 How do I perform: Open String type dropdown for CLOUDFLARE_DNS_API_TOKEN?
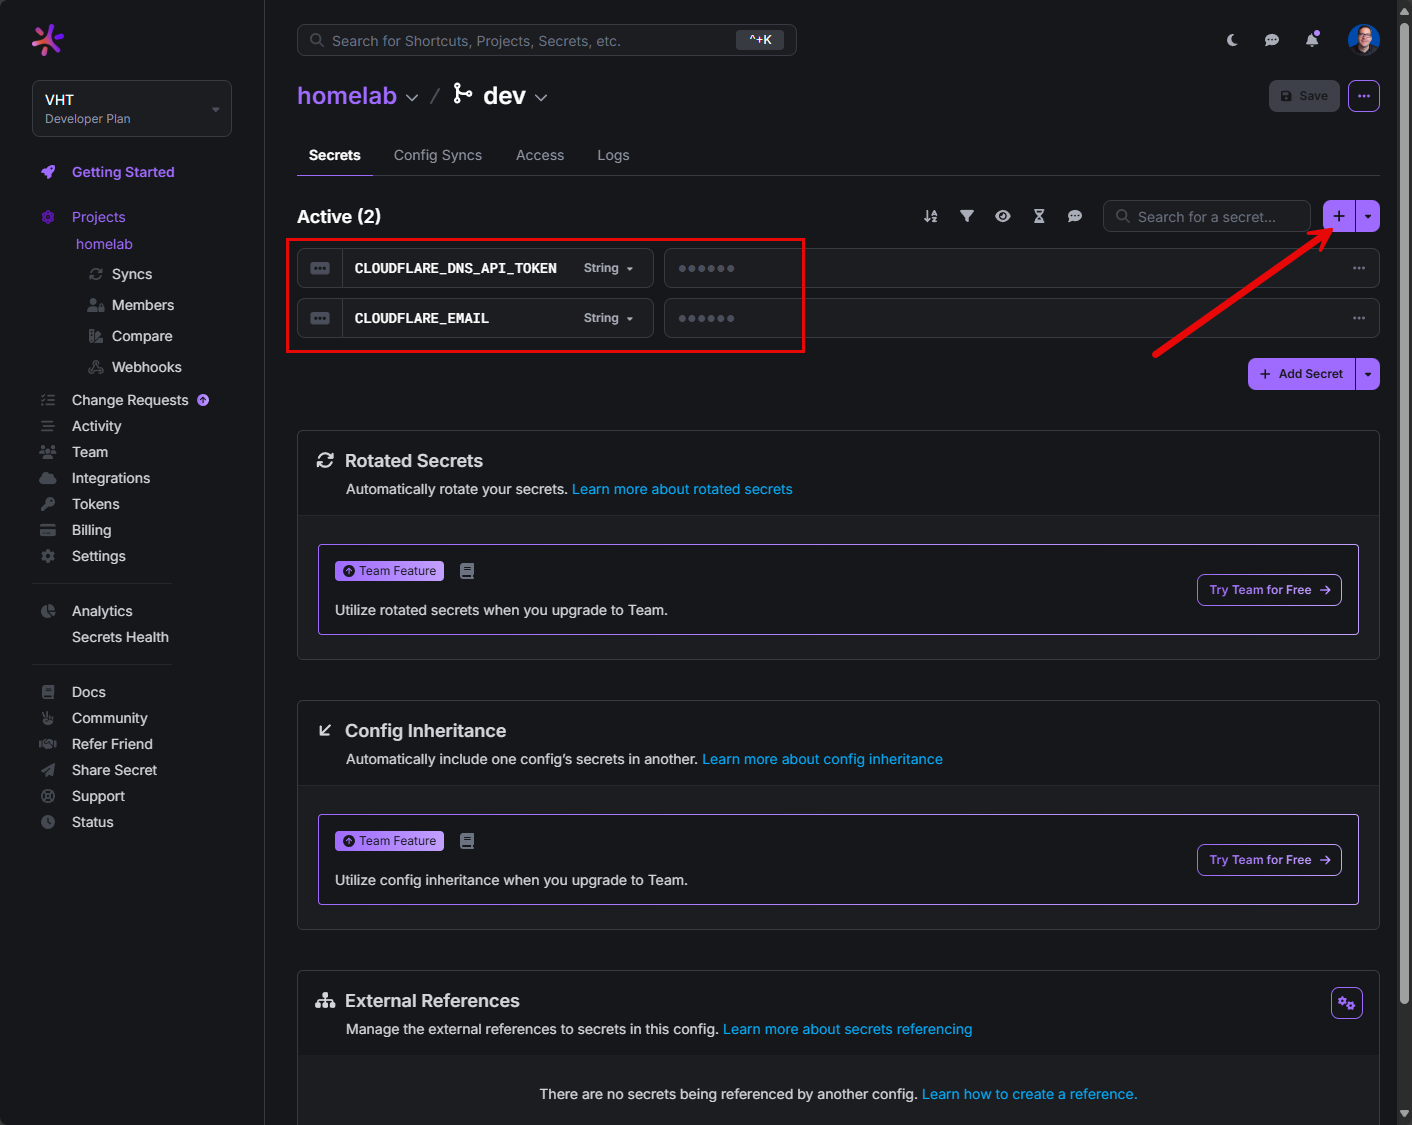[608, 268]
